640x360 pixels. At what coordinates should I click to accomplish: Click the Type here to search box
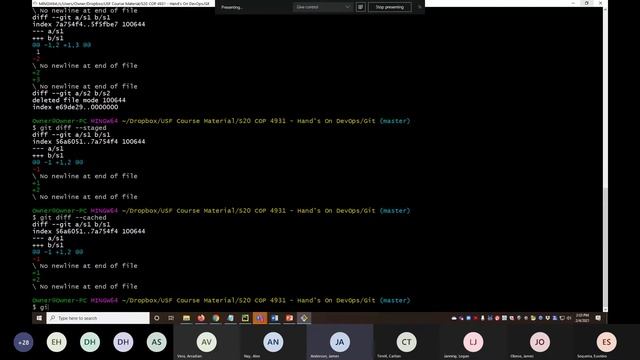coord(98,318)
